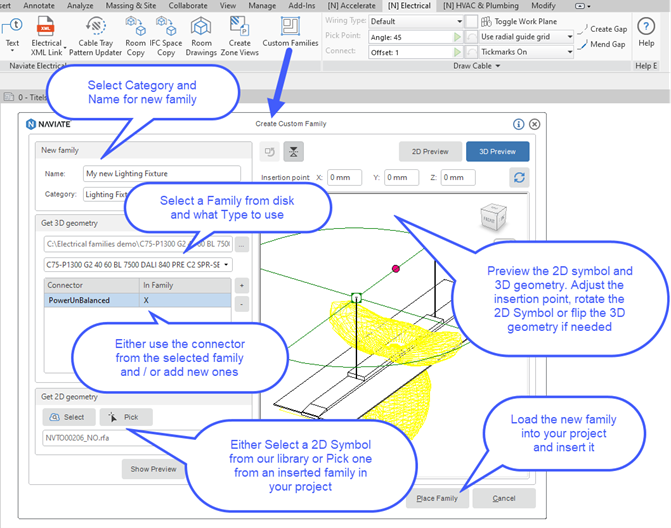
Task: Click the Connector column header
Action: point(92,285)
